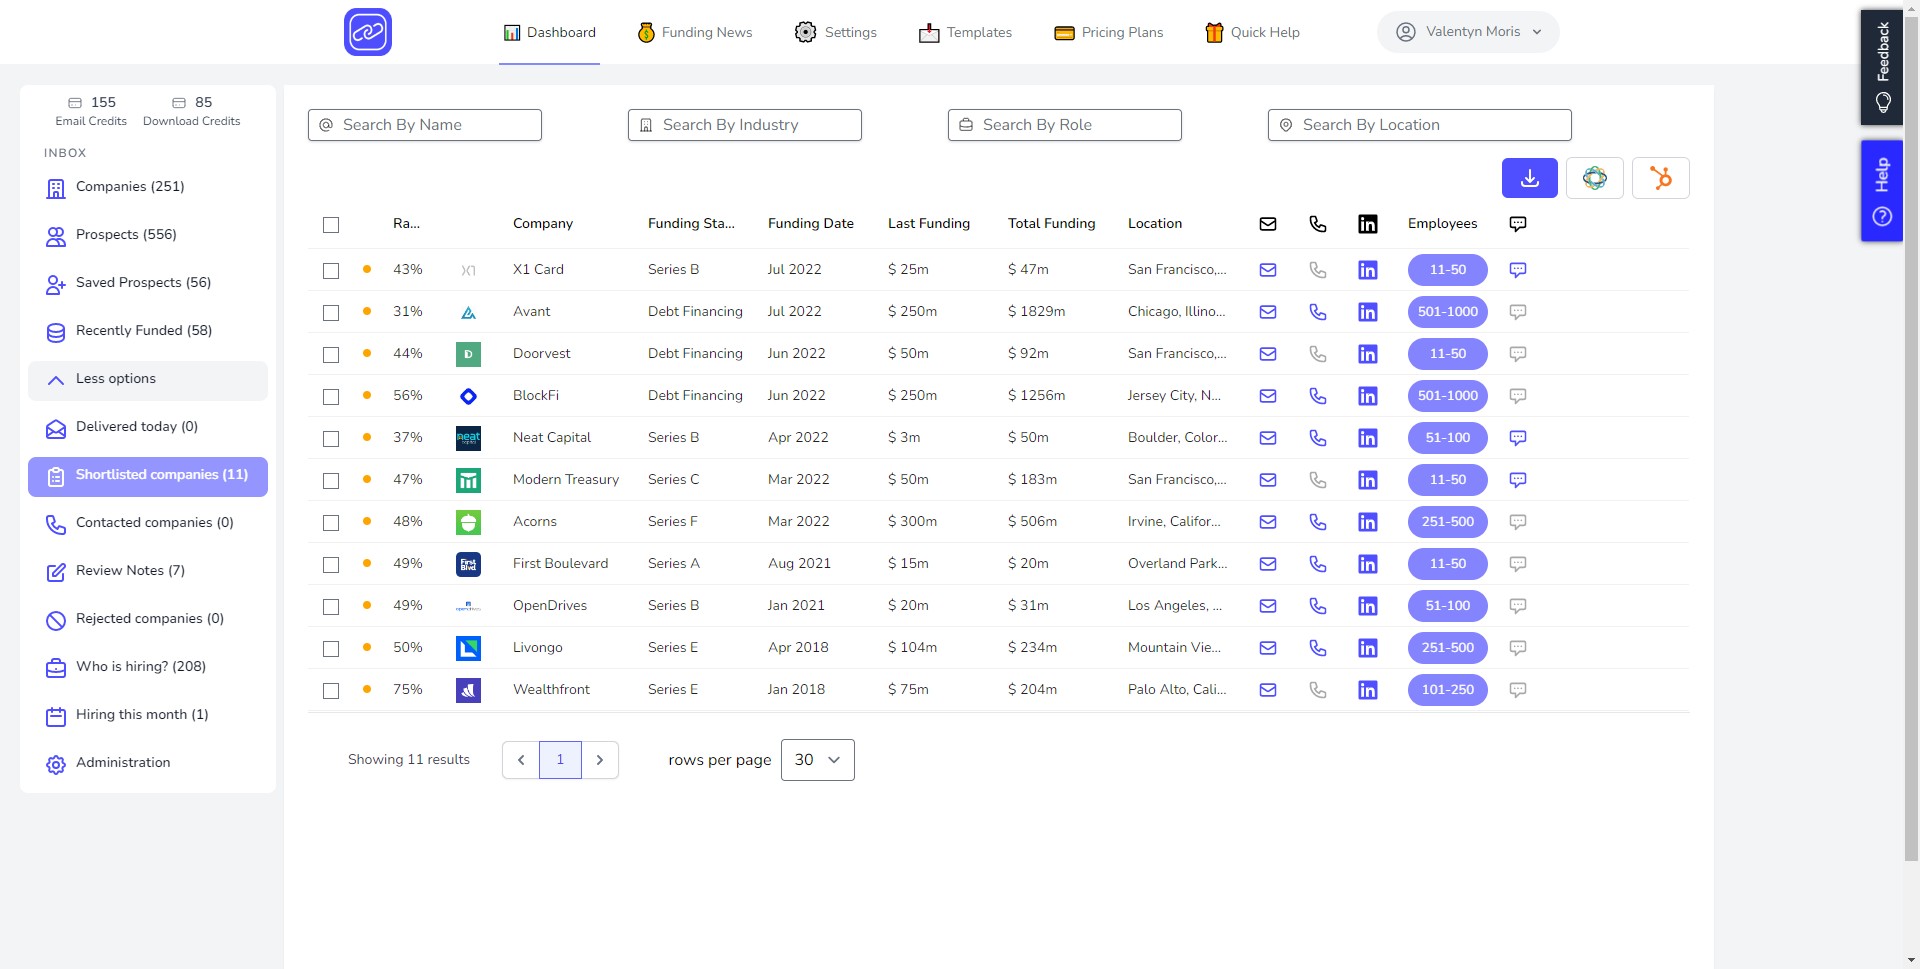This screenshot has width=1920, height=969.
Task: Click the phone icon in Livongo row
Action: (x=1318, y=648)
